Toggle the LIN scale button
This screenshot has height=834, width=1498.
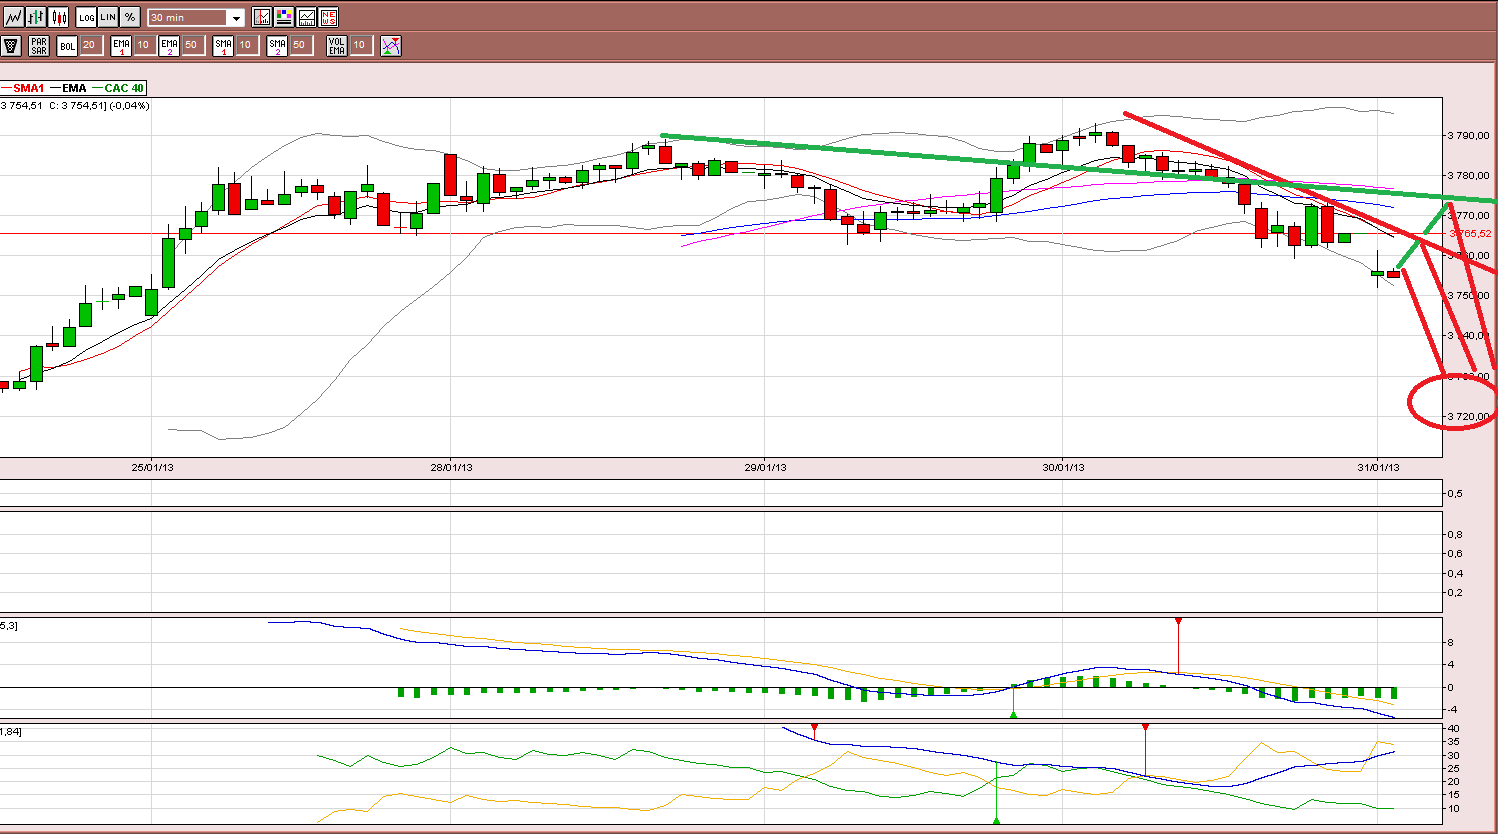pos(108,17)
